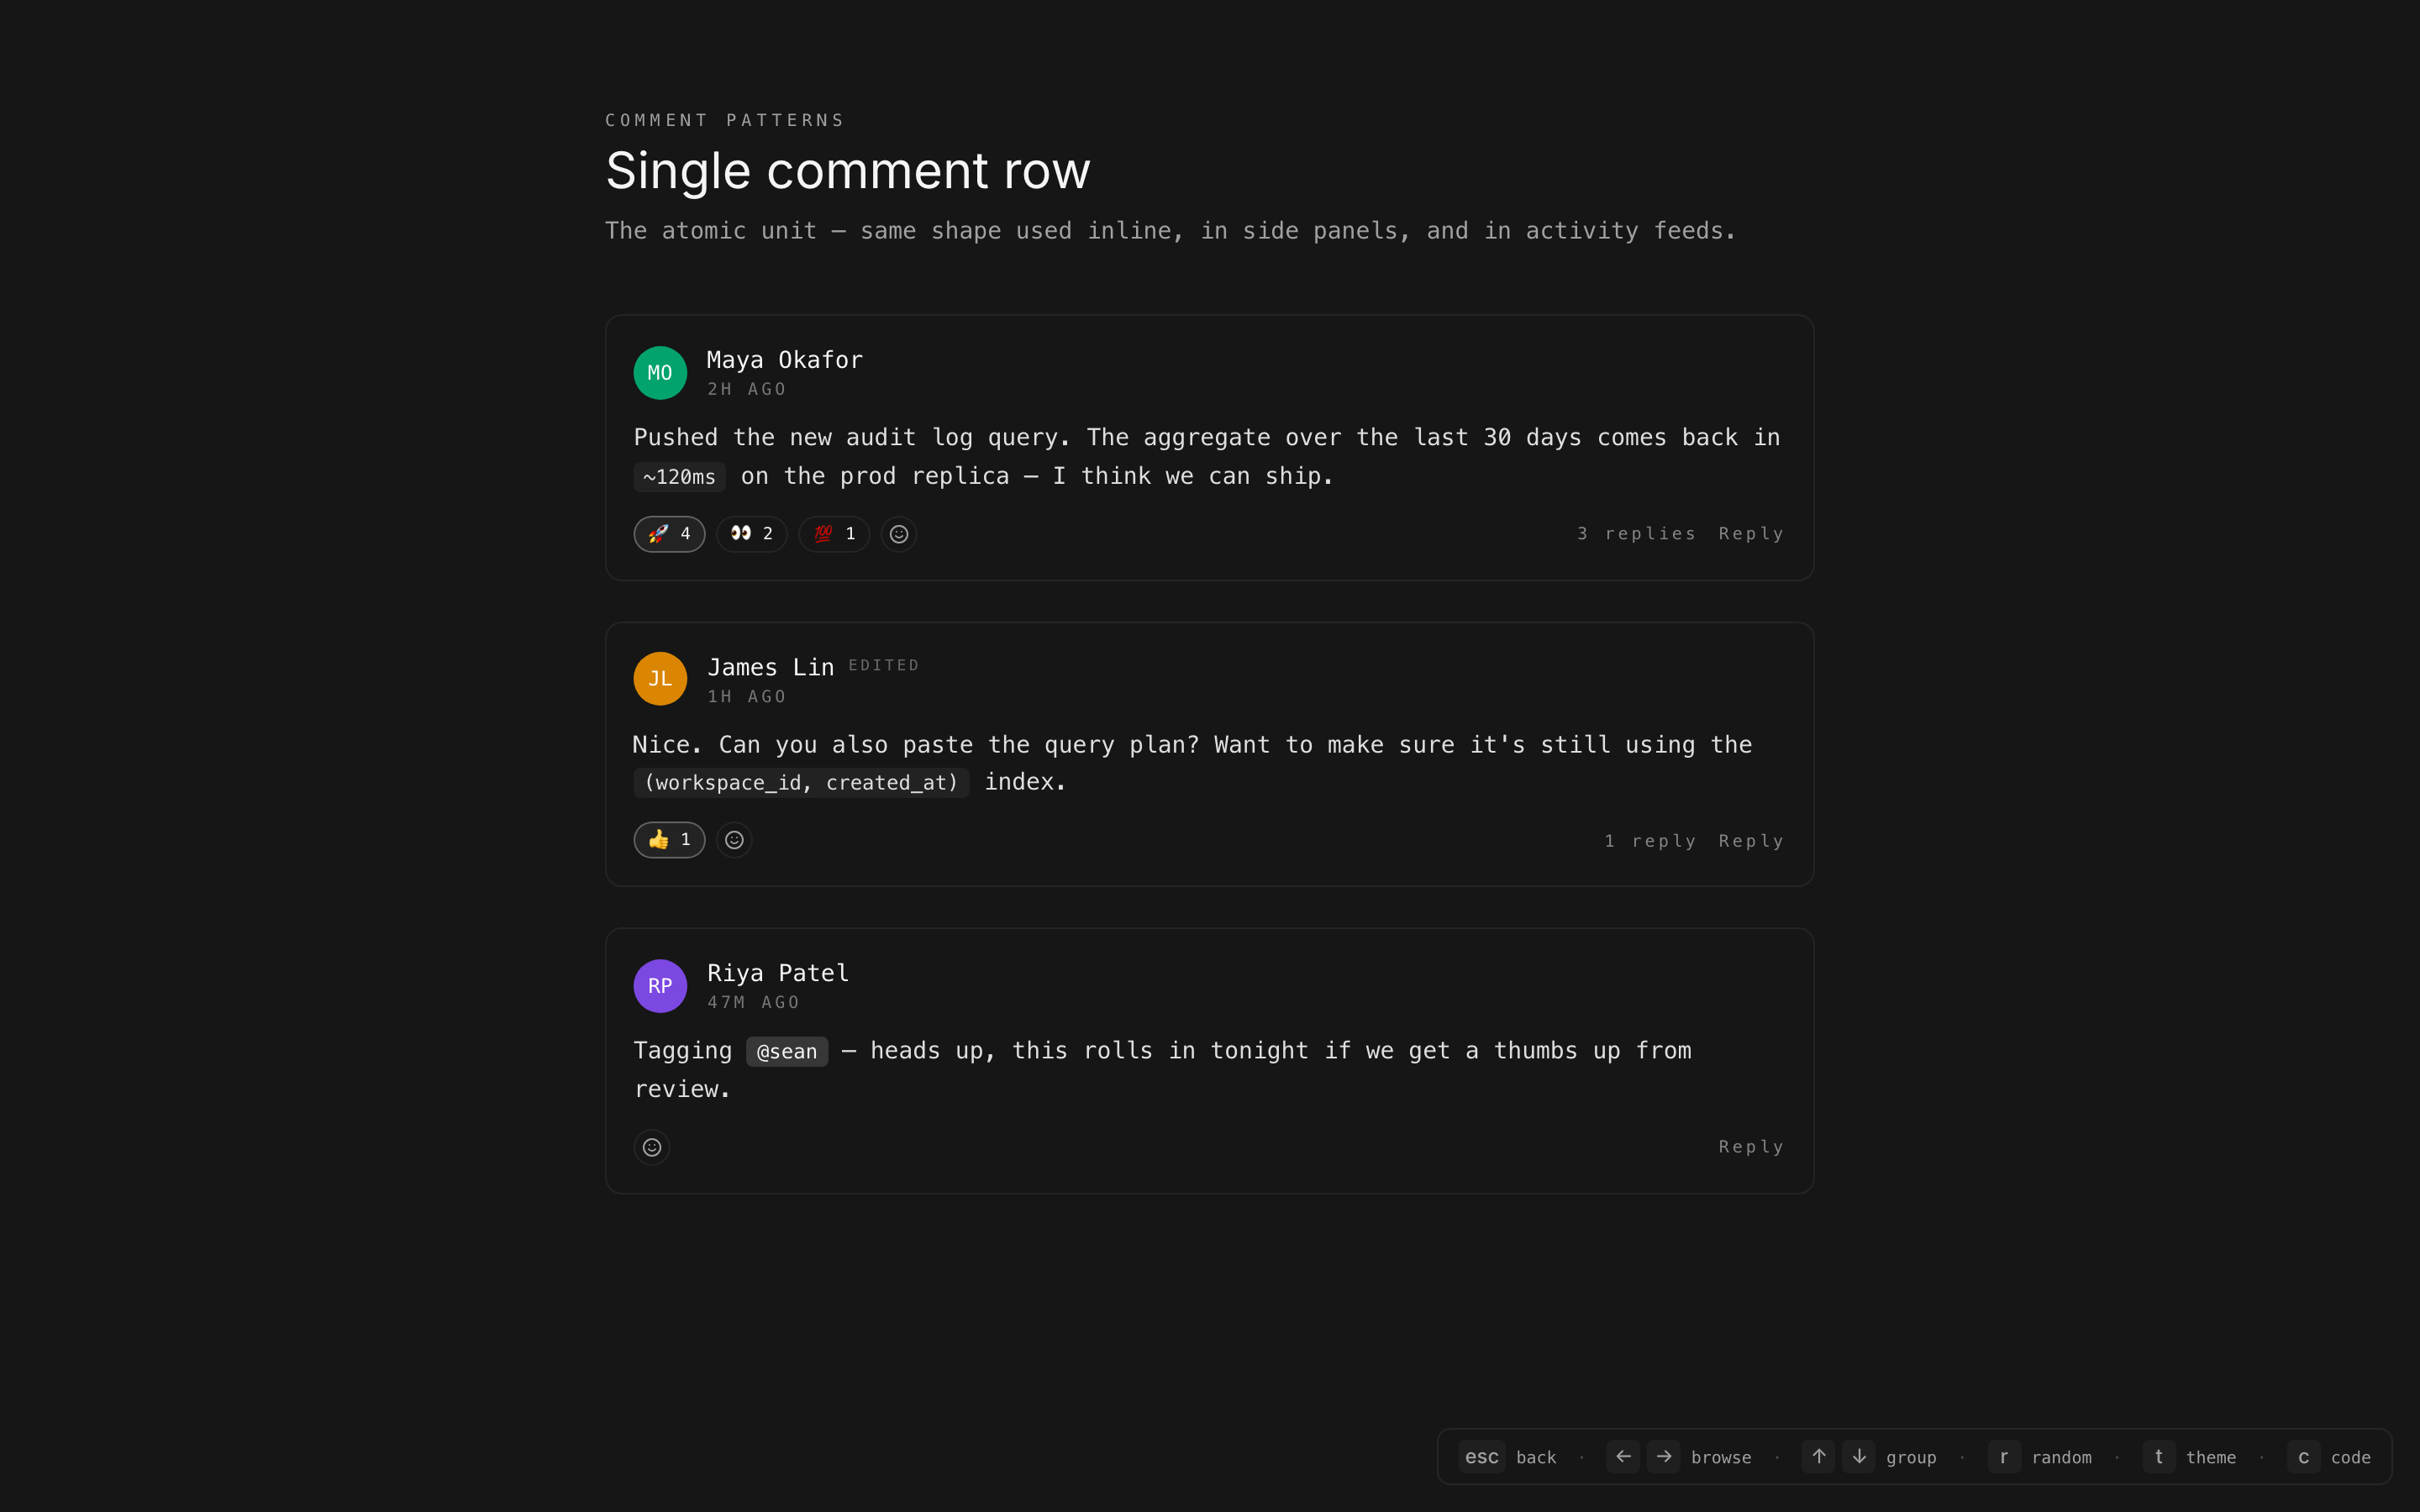The height and width of the screenshot is (1512, 2420).
Task: Toggle the eyes reaction with count 2
Action: pos(751,534)
